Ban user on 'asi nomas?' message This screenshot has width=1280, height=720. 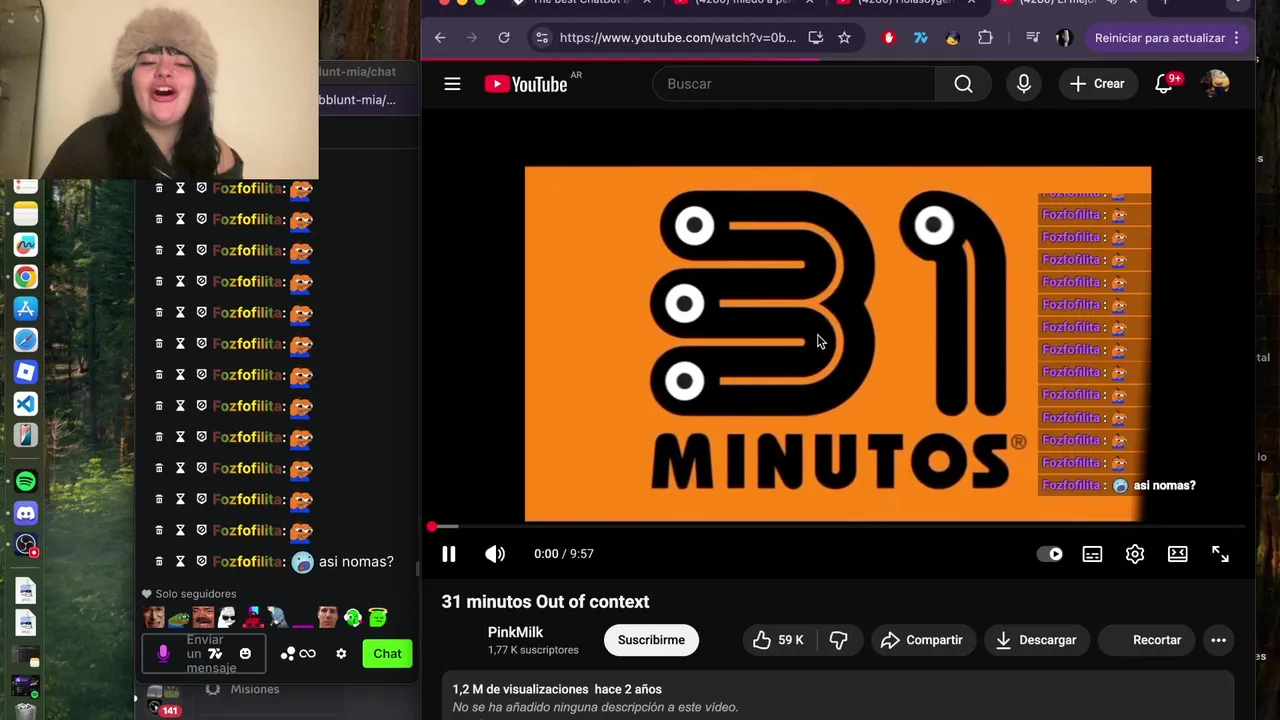(x=201, y=562)
